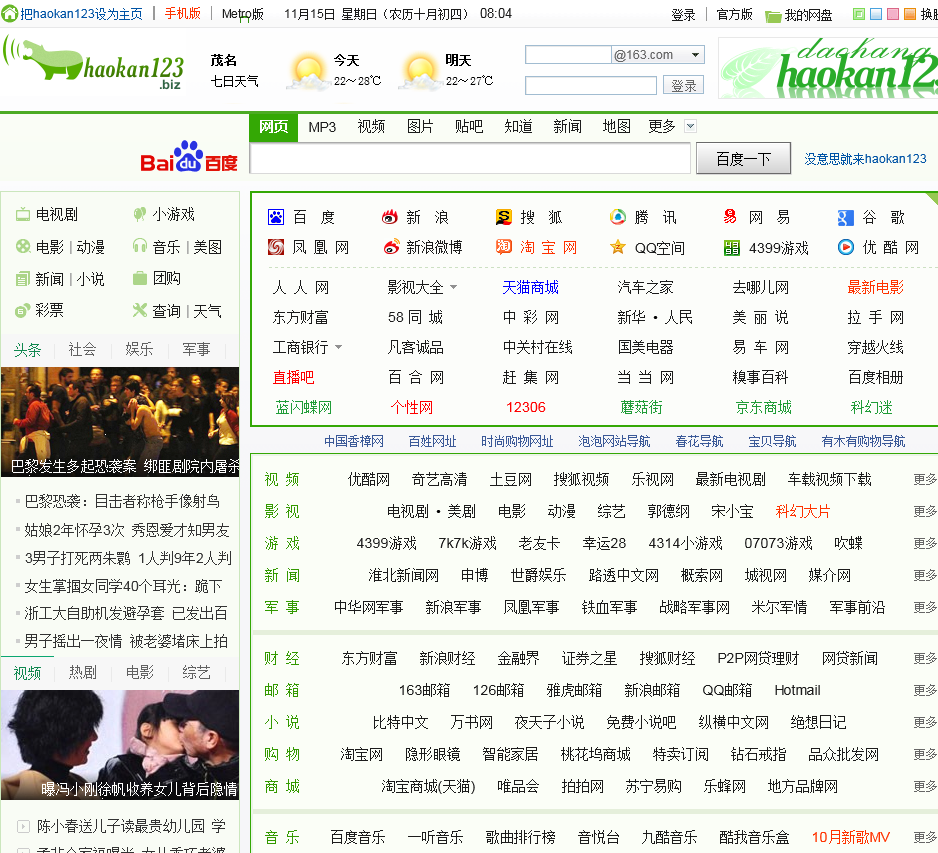Click the headphones icon next to 音乐

(x=139, y=246)
